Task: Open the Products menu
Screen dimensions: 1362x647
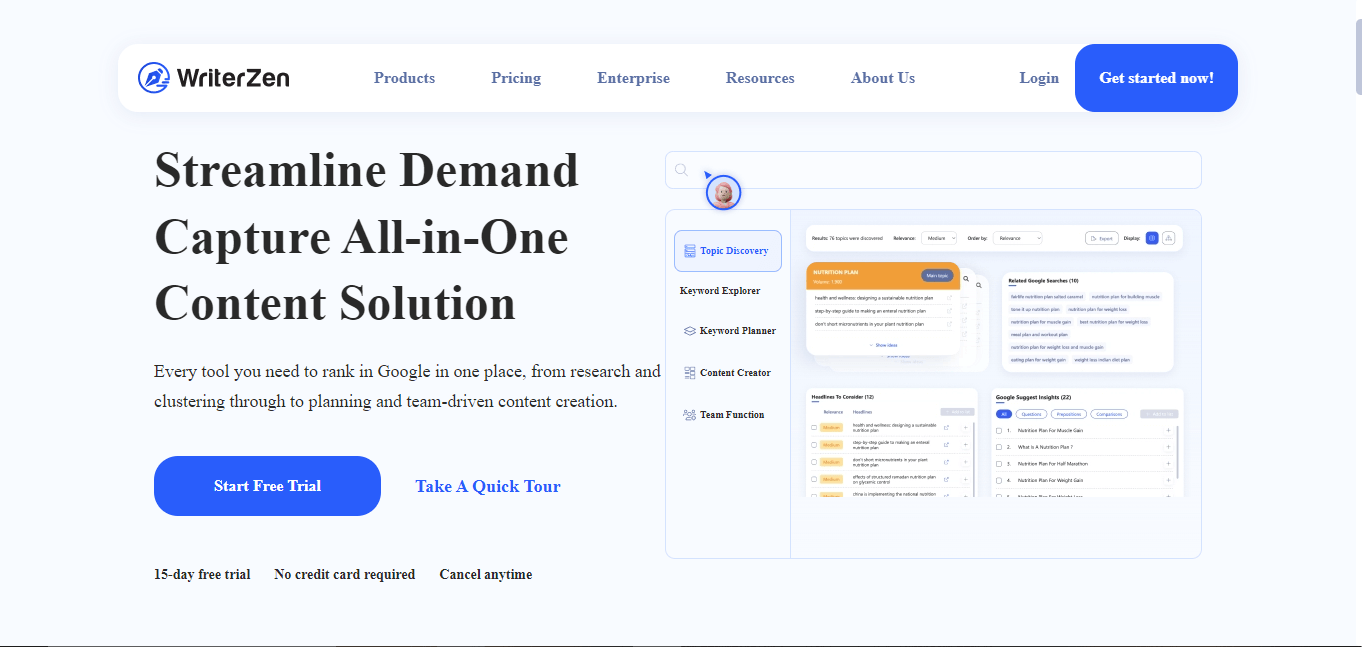Action: coord(404,78)
